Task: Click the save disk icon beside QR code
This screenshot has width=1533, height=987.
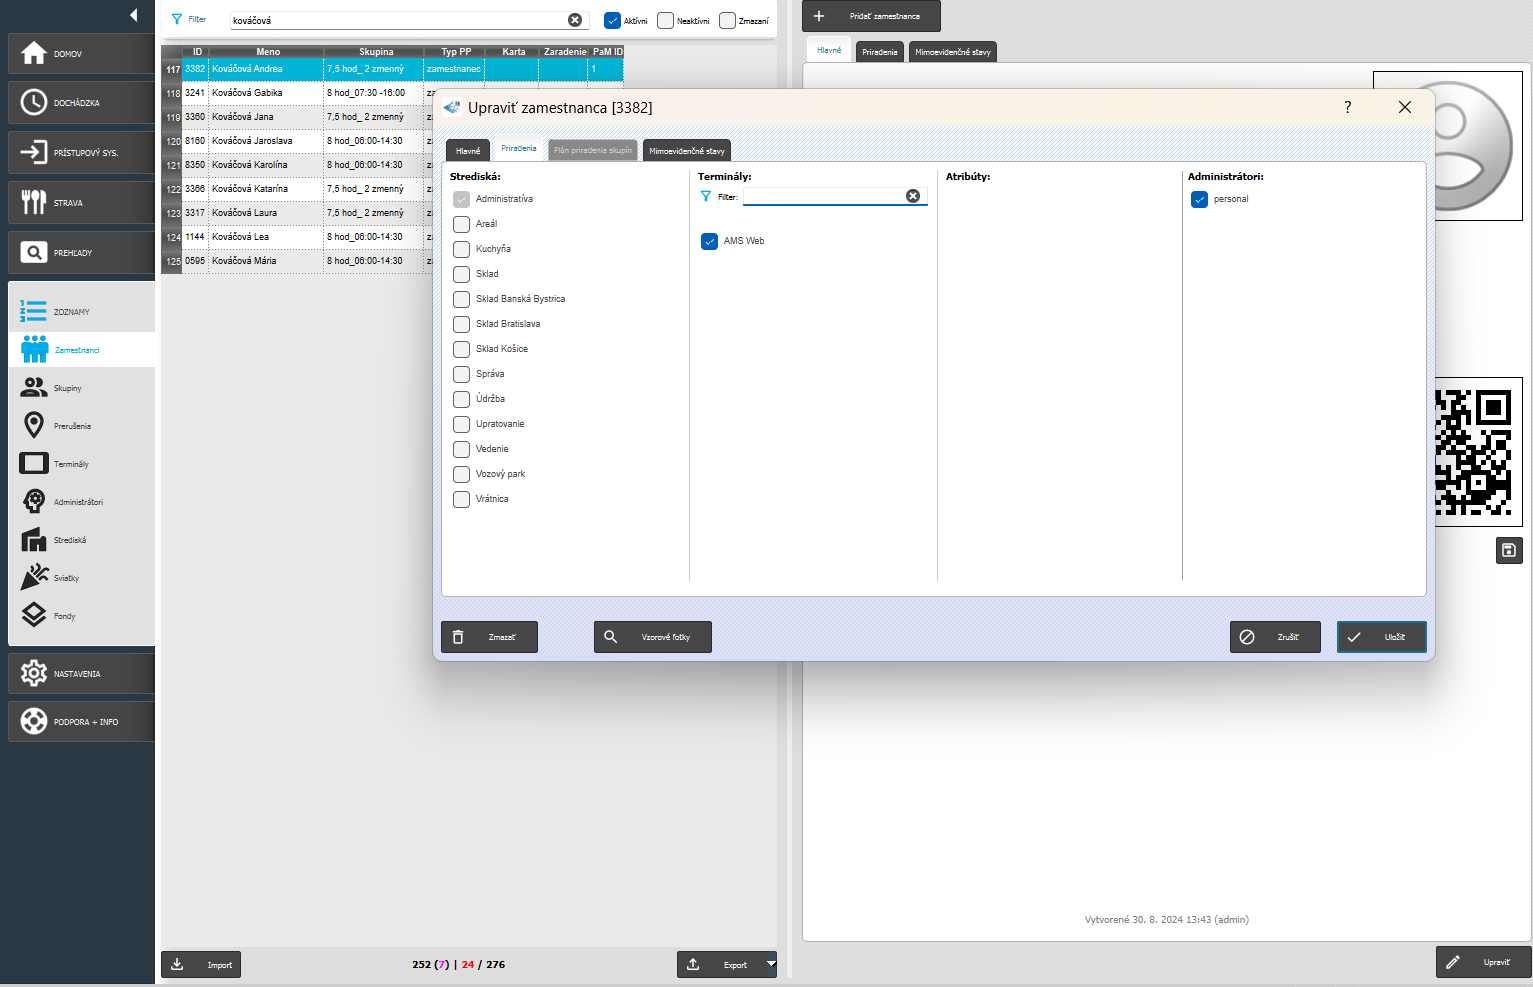Action: click(1509, 550)
